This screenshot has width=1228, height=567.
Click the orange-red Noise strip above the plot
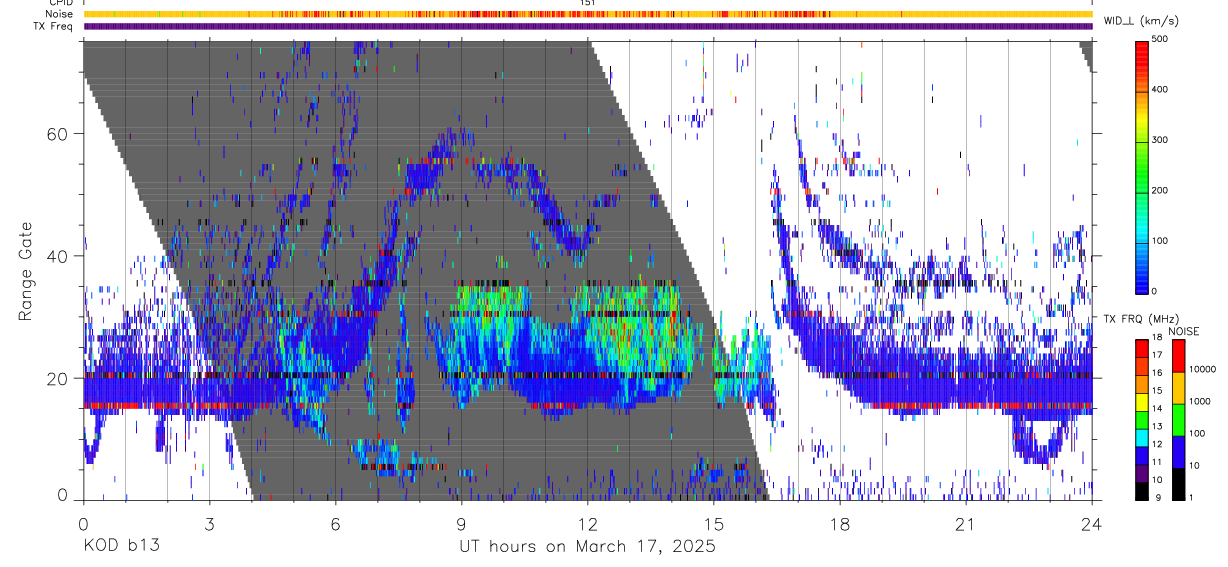point(588,14)
